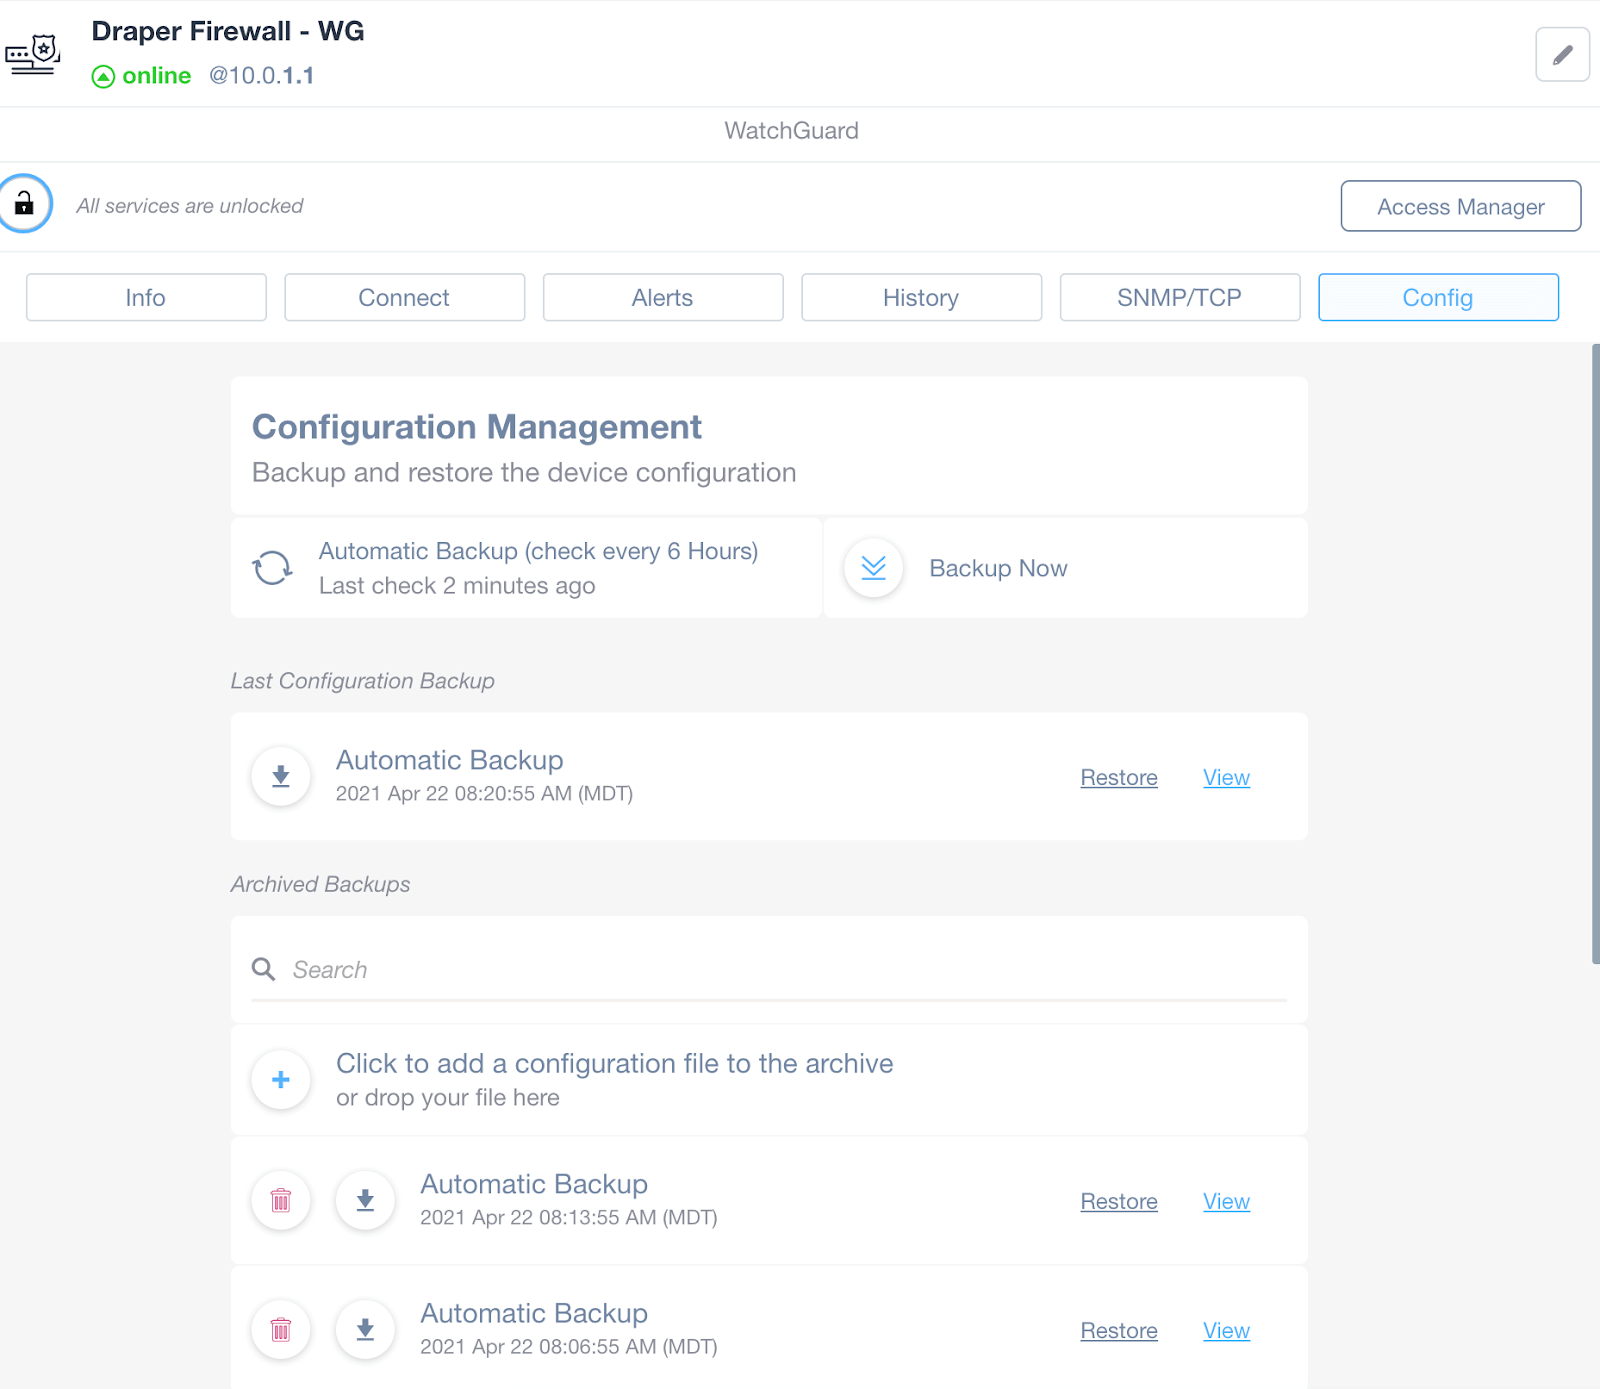The height and width of the screenshot is (1389, 1600).
Task: Click the 'Archived Backups' section label
Action: click(321, 885)
